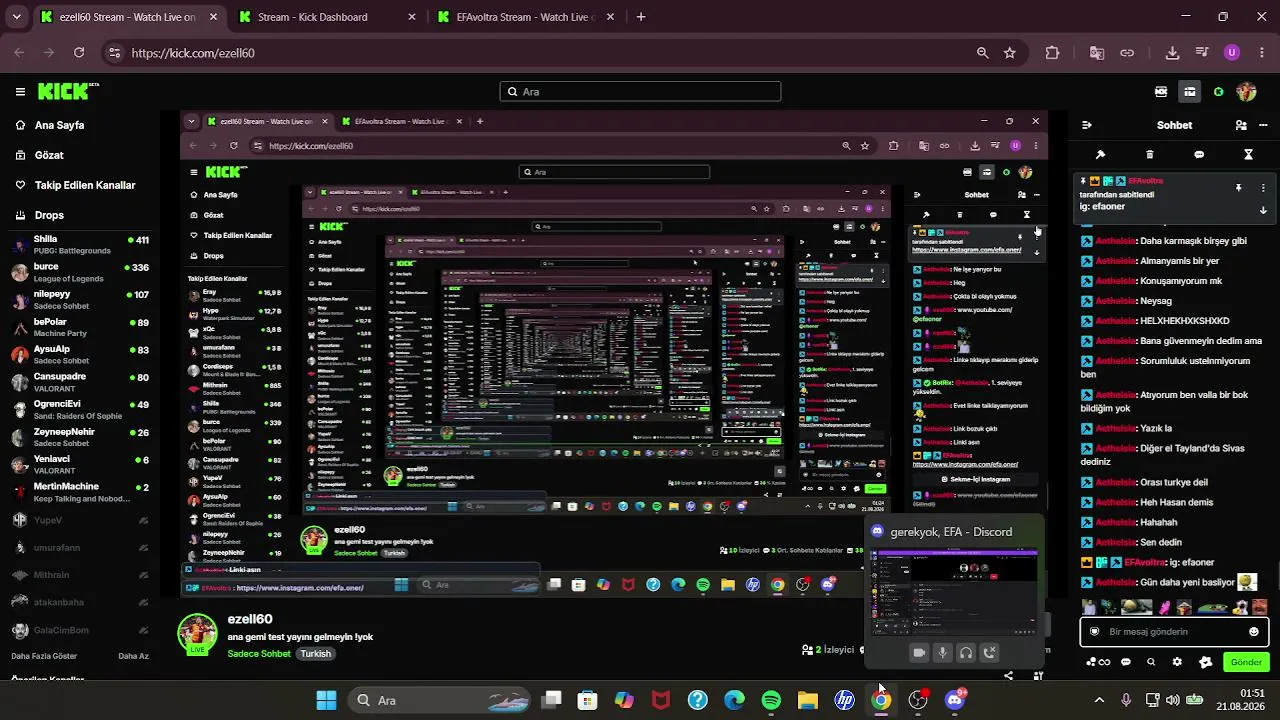Screen dimensions: 1280x720
Task: Open chat search magnifier icon
Action: click(x=1151, y=662)
